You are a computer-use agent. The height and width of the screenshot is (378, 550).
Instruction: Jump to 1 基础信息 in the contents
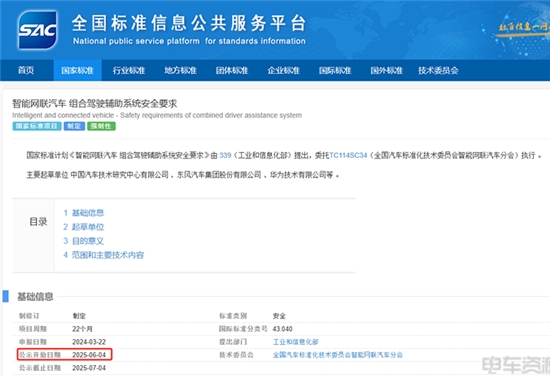[x=84, y=213]
